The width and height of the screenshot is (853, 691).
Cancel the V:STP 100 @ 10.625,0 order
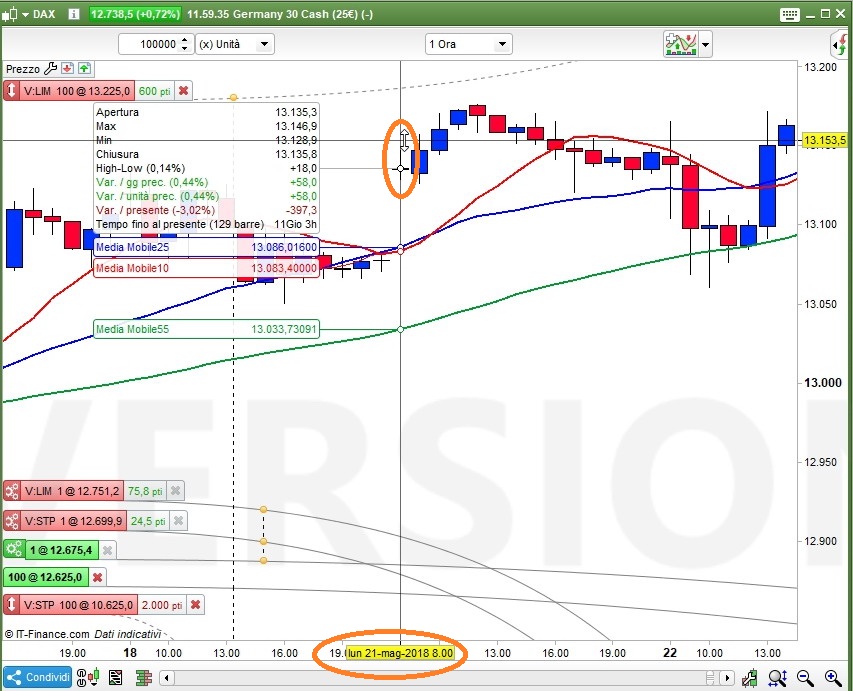196,605
